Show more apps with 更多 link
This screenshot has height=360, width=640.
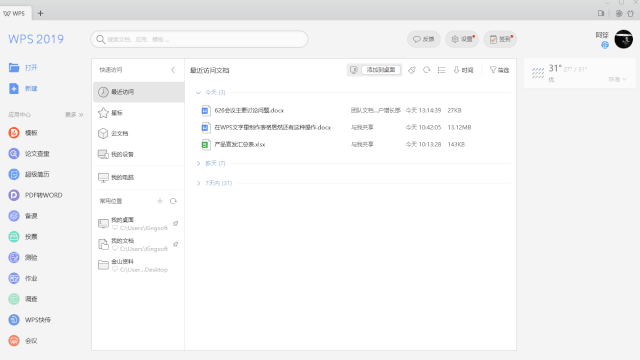(74, 115)
